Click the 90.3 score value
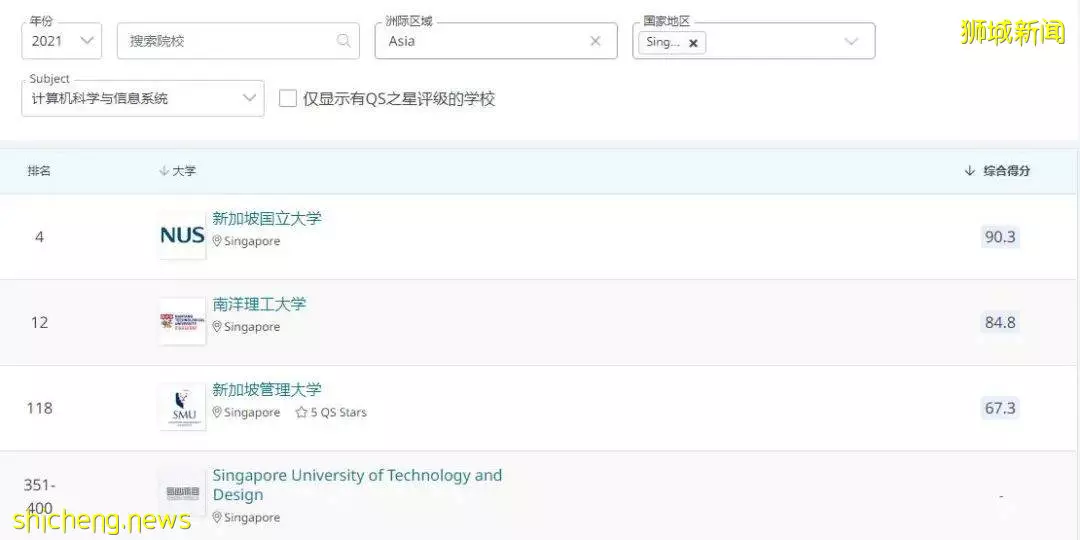Viewport: 1080px width, 540px height. tap(1000, 237)
